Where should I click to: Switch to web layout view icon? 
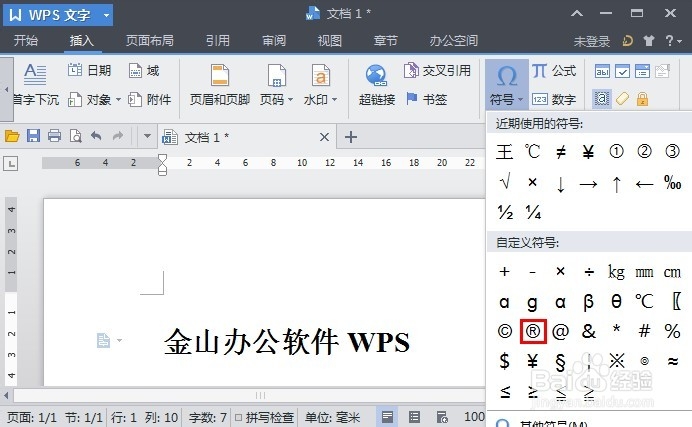[442, 417]
